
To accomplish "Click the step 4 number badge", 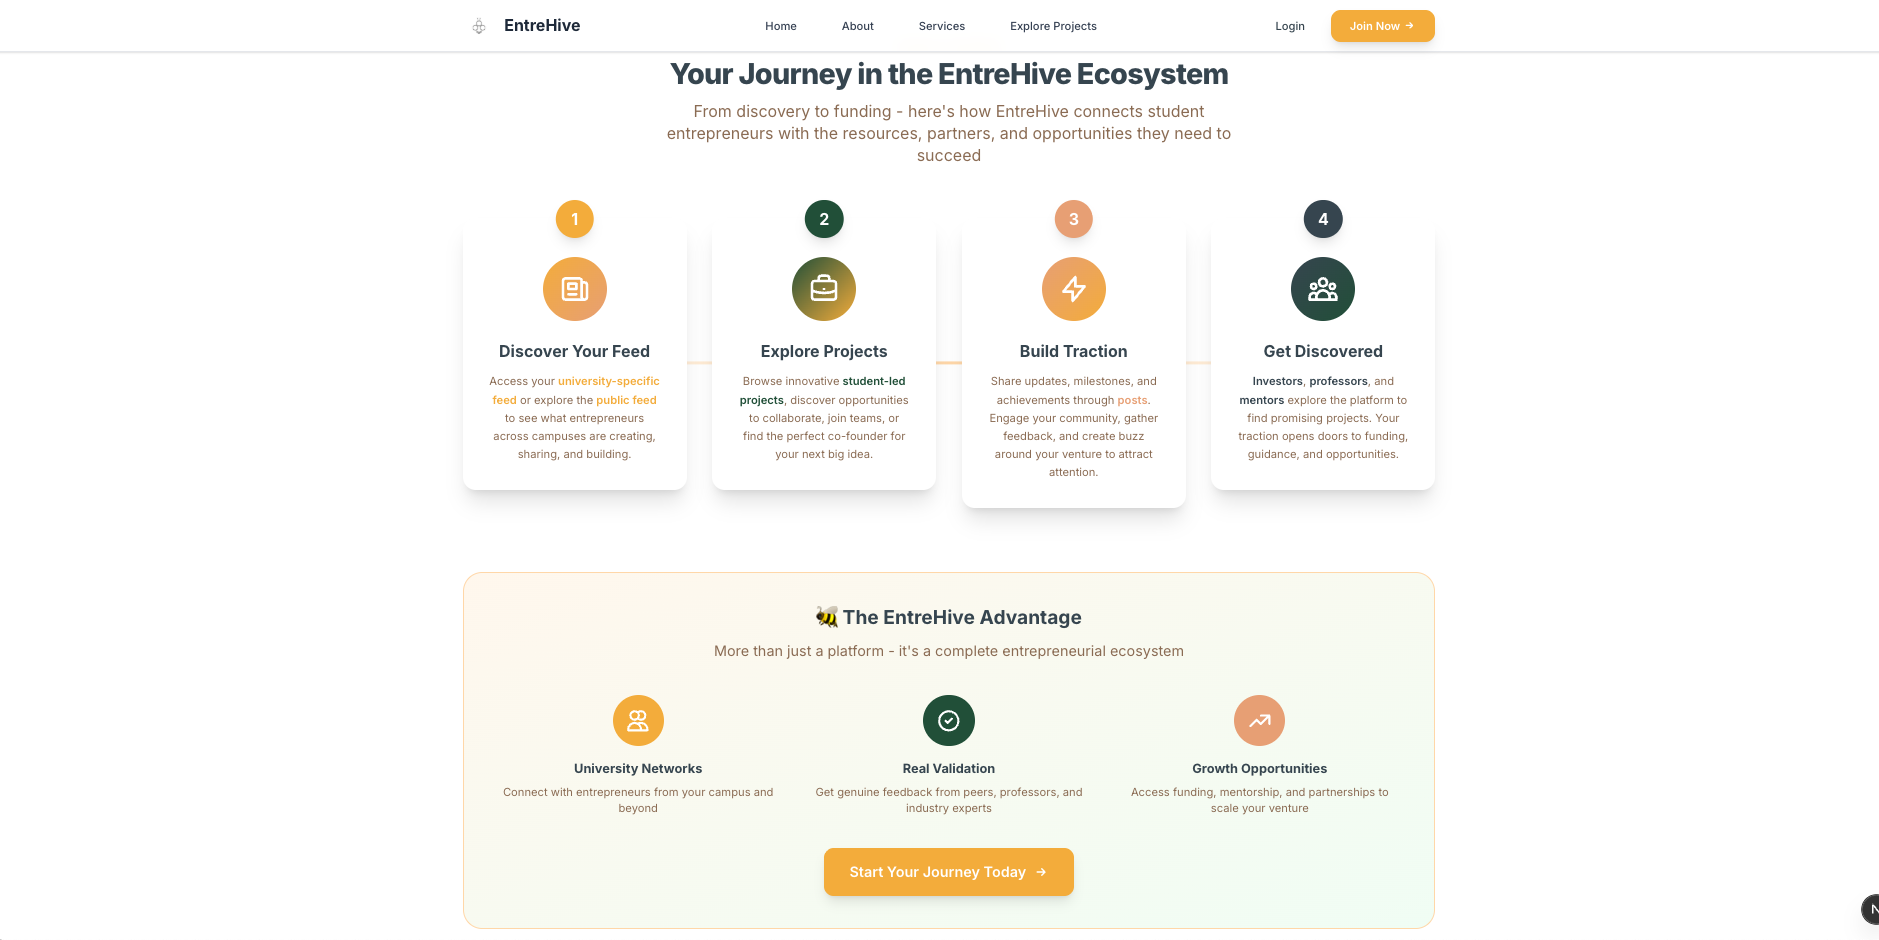I will (x=1322, y=218).
